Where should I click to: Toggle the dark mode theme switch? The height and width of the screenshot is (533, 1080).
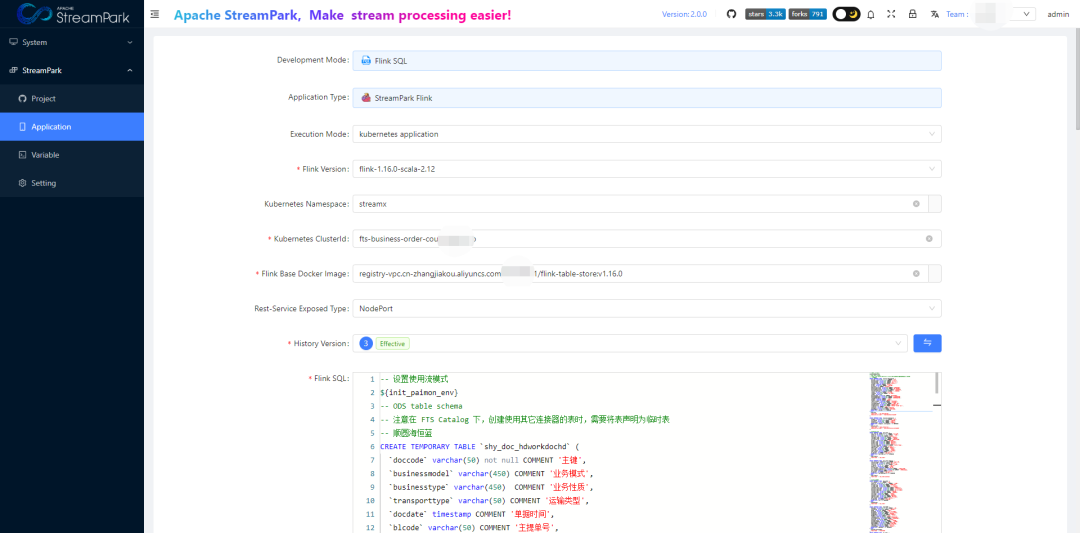point(846,14)
